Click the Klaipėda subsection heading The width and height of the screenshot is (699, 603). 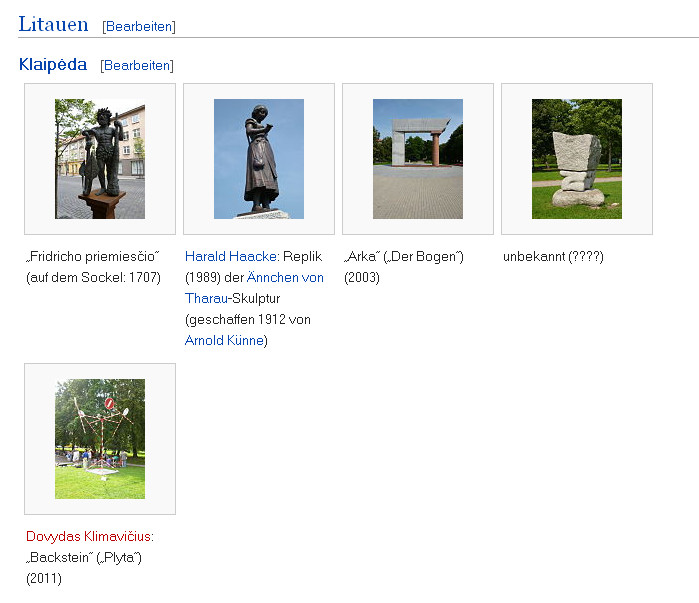coord(53,65)
